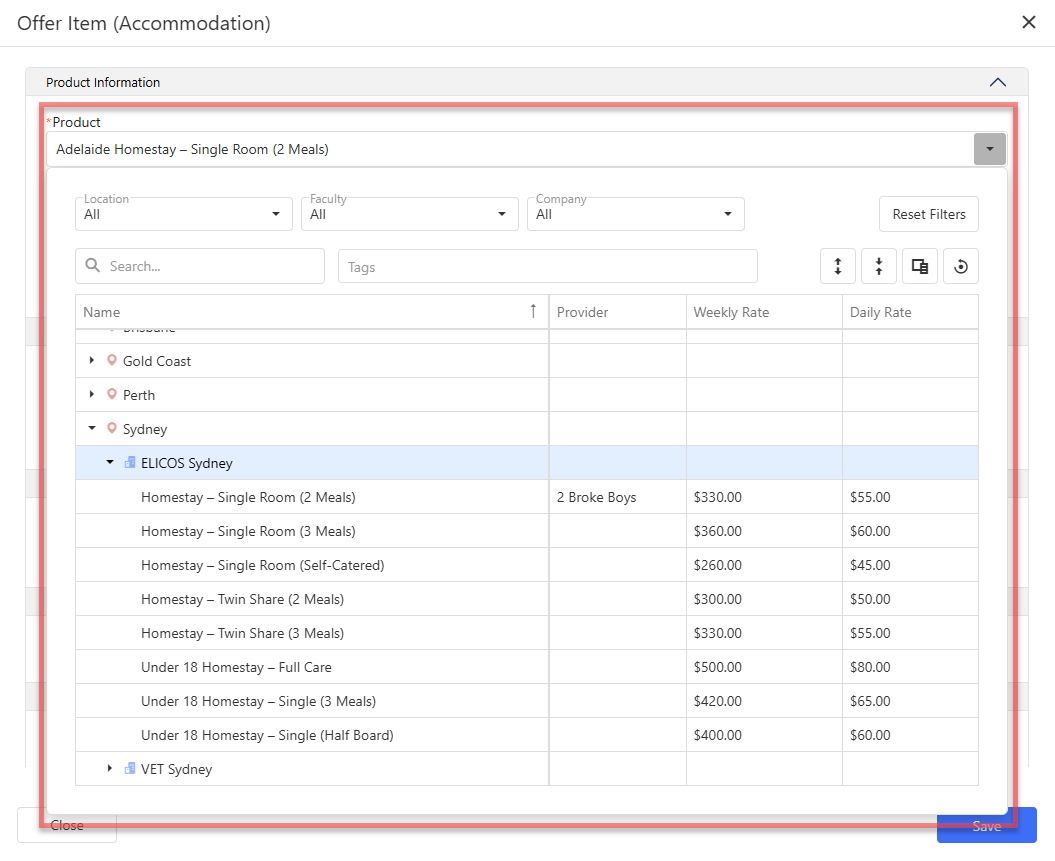The height and width of the screenshot is (861, 1055).
Task: Select Homestay – Twin Share (2 Meals)
Action: [x=527, y=599]
